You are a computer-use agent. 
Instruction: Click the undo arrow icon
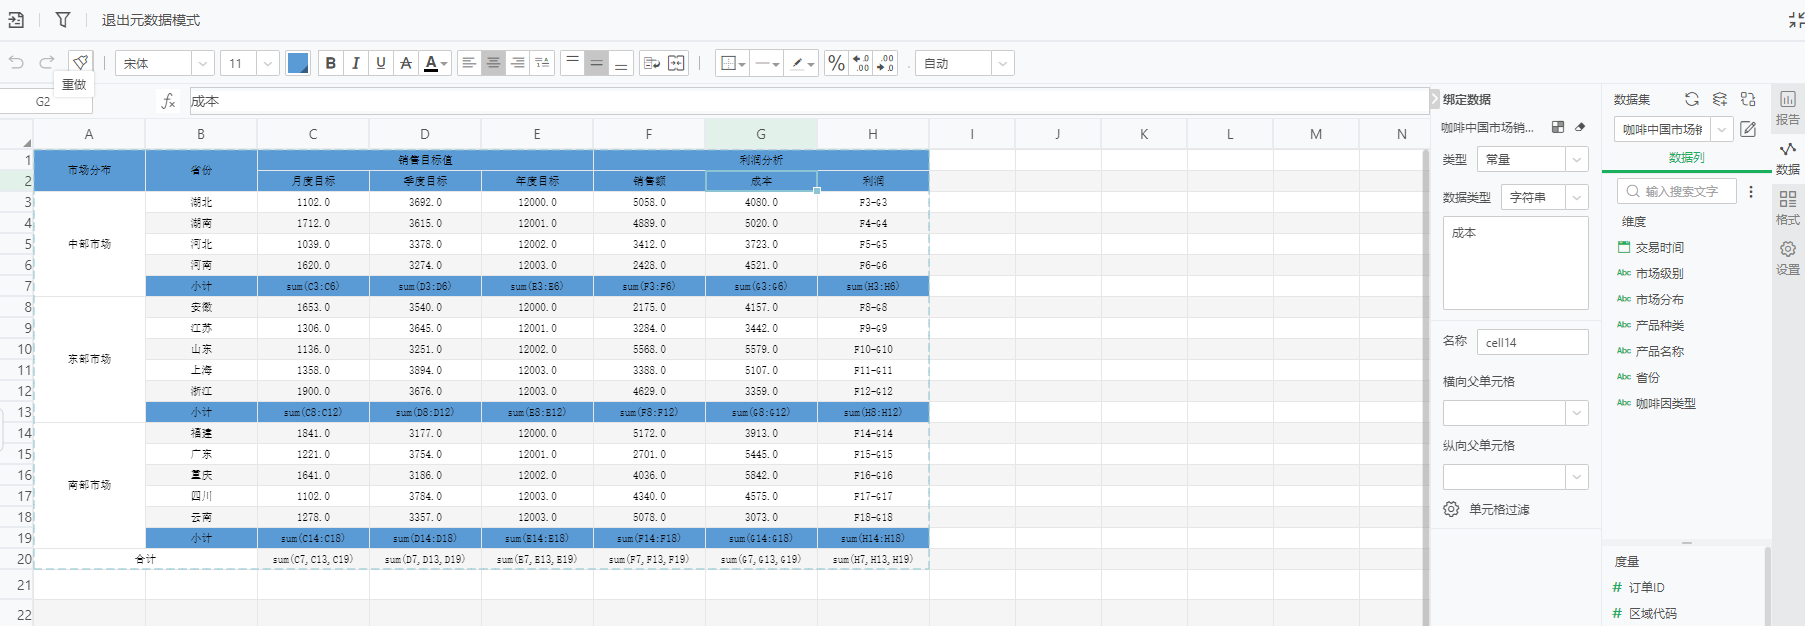16,63
